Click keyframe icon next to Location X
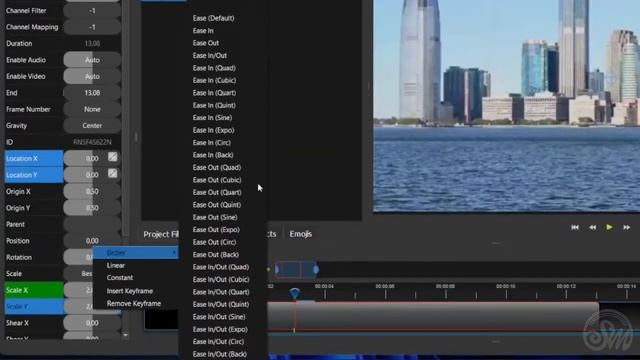The image size is (640, 360). click(x=113, y=157)
